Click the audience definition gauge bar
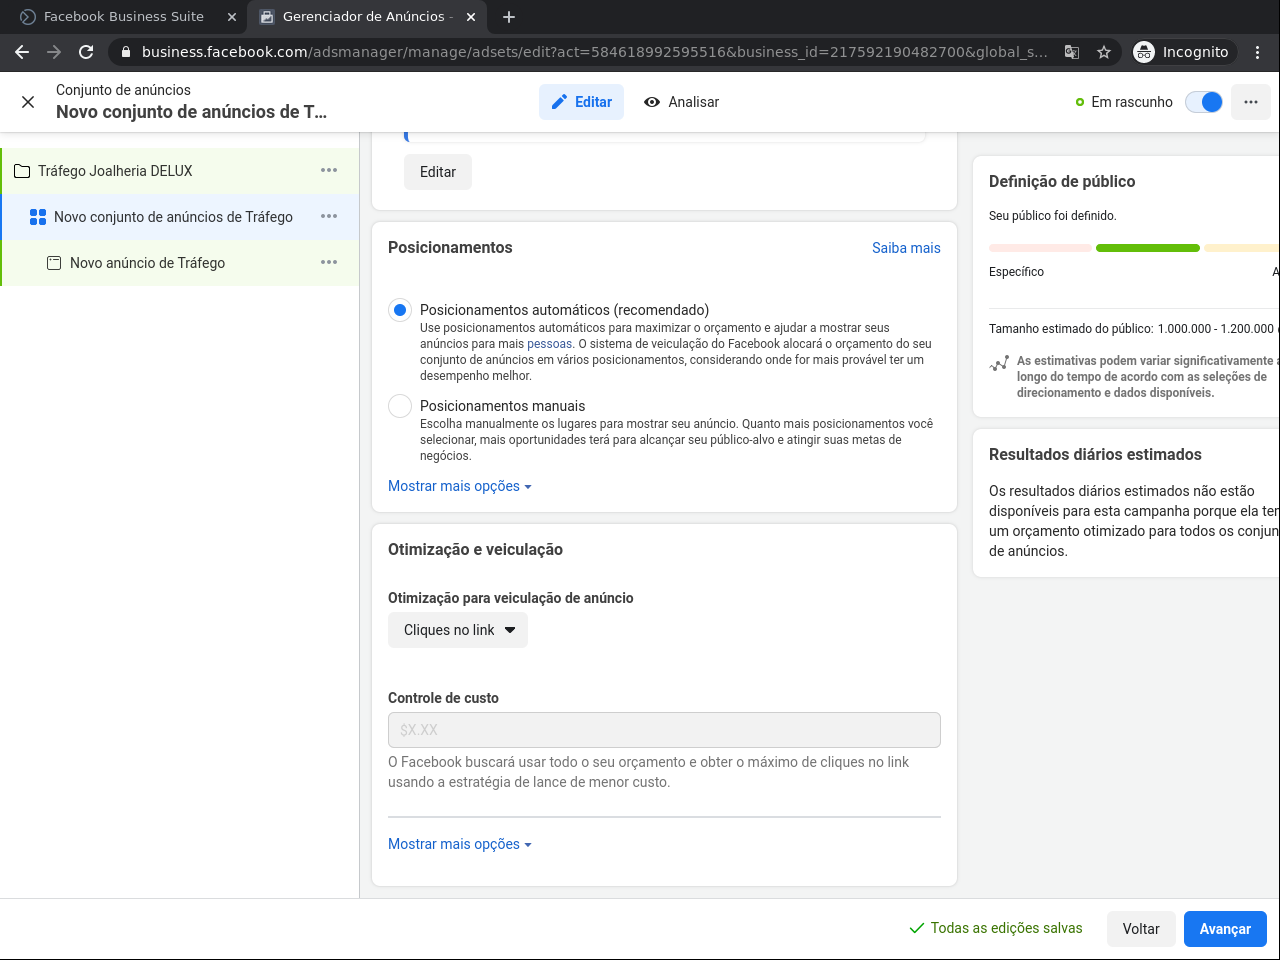 1147,248
